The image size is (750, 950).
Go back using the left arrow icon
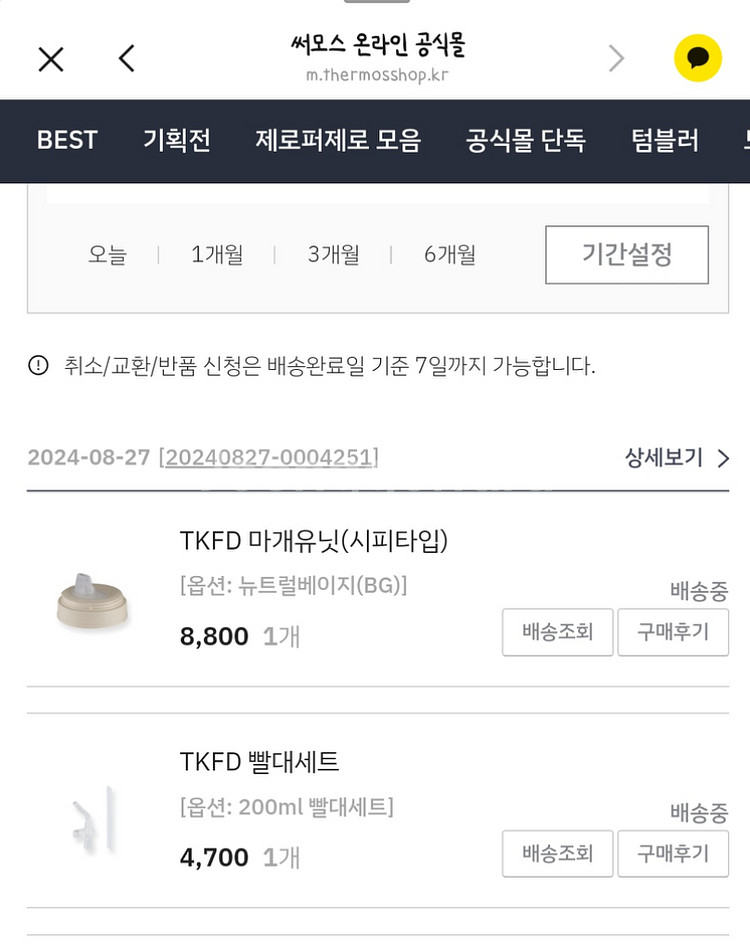point(126,59)
